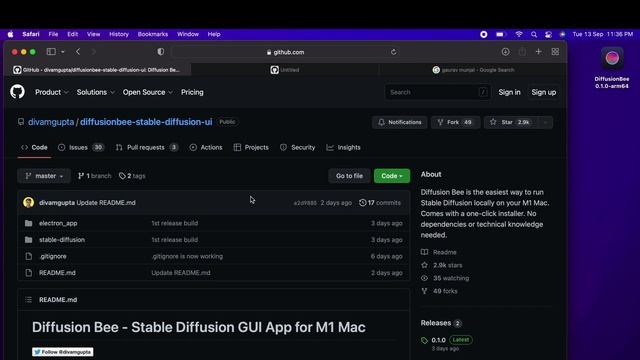Viewport: 640px width, 360px height.
Task: Open the Apple menu
Action: tap(11, 34)
